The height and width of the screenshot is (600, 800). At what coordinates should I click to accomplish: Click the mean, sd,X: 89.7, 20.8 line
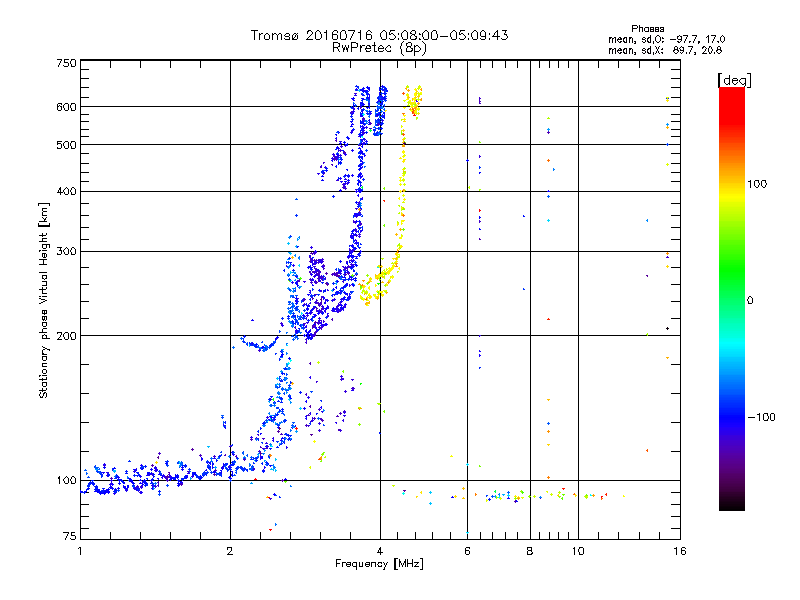(665, 50)
